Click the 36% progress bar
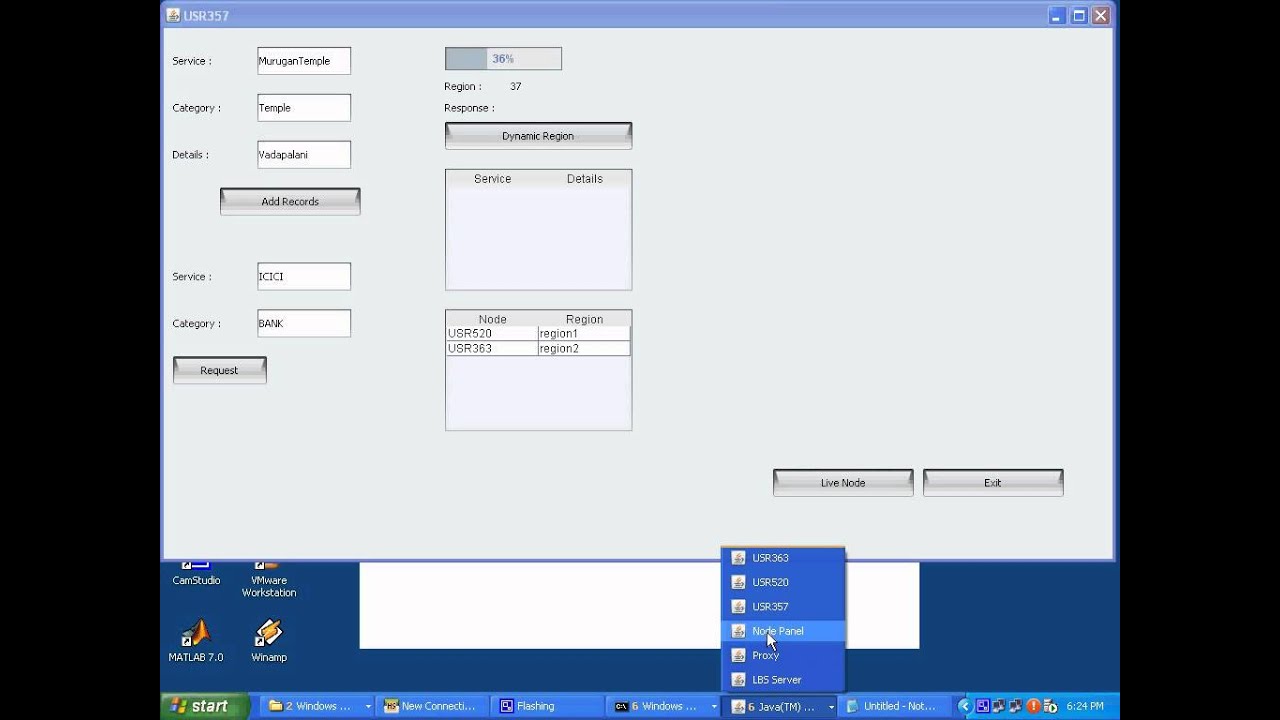This screenshot has width=1280, height=720. [x=503, y=59]
